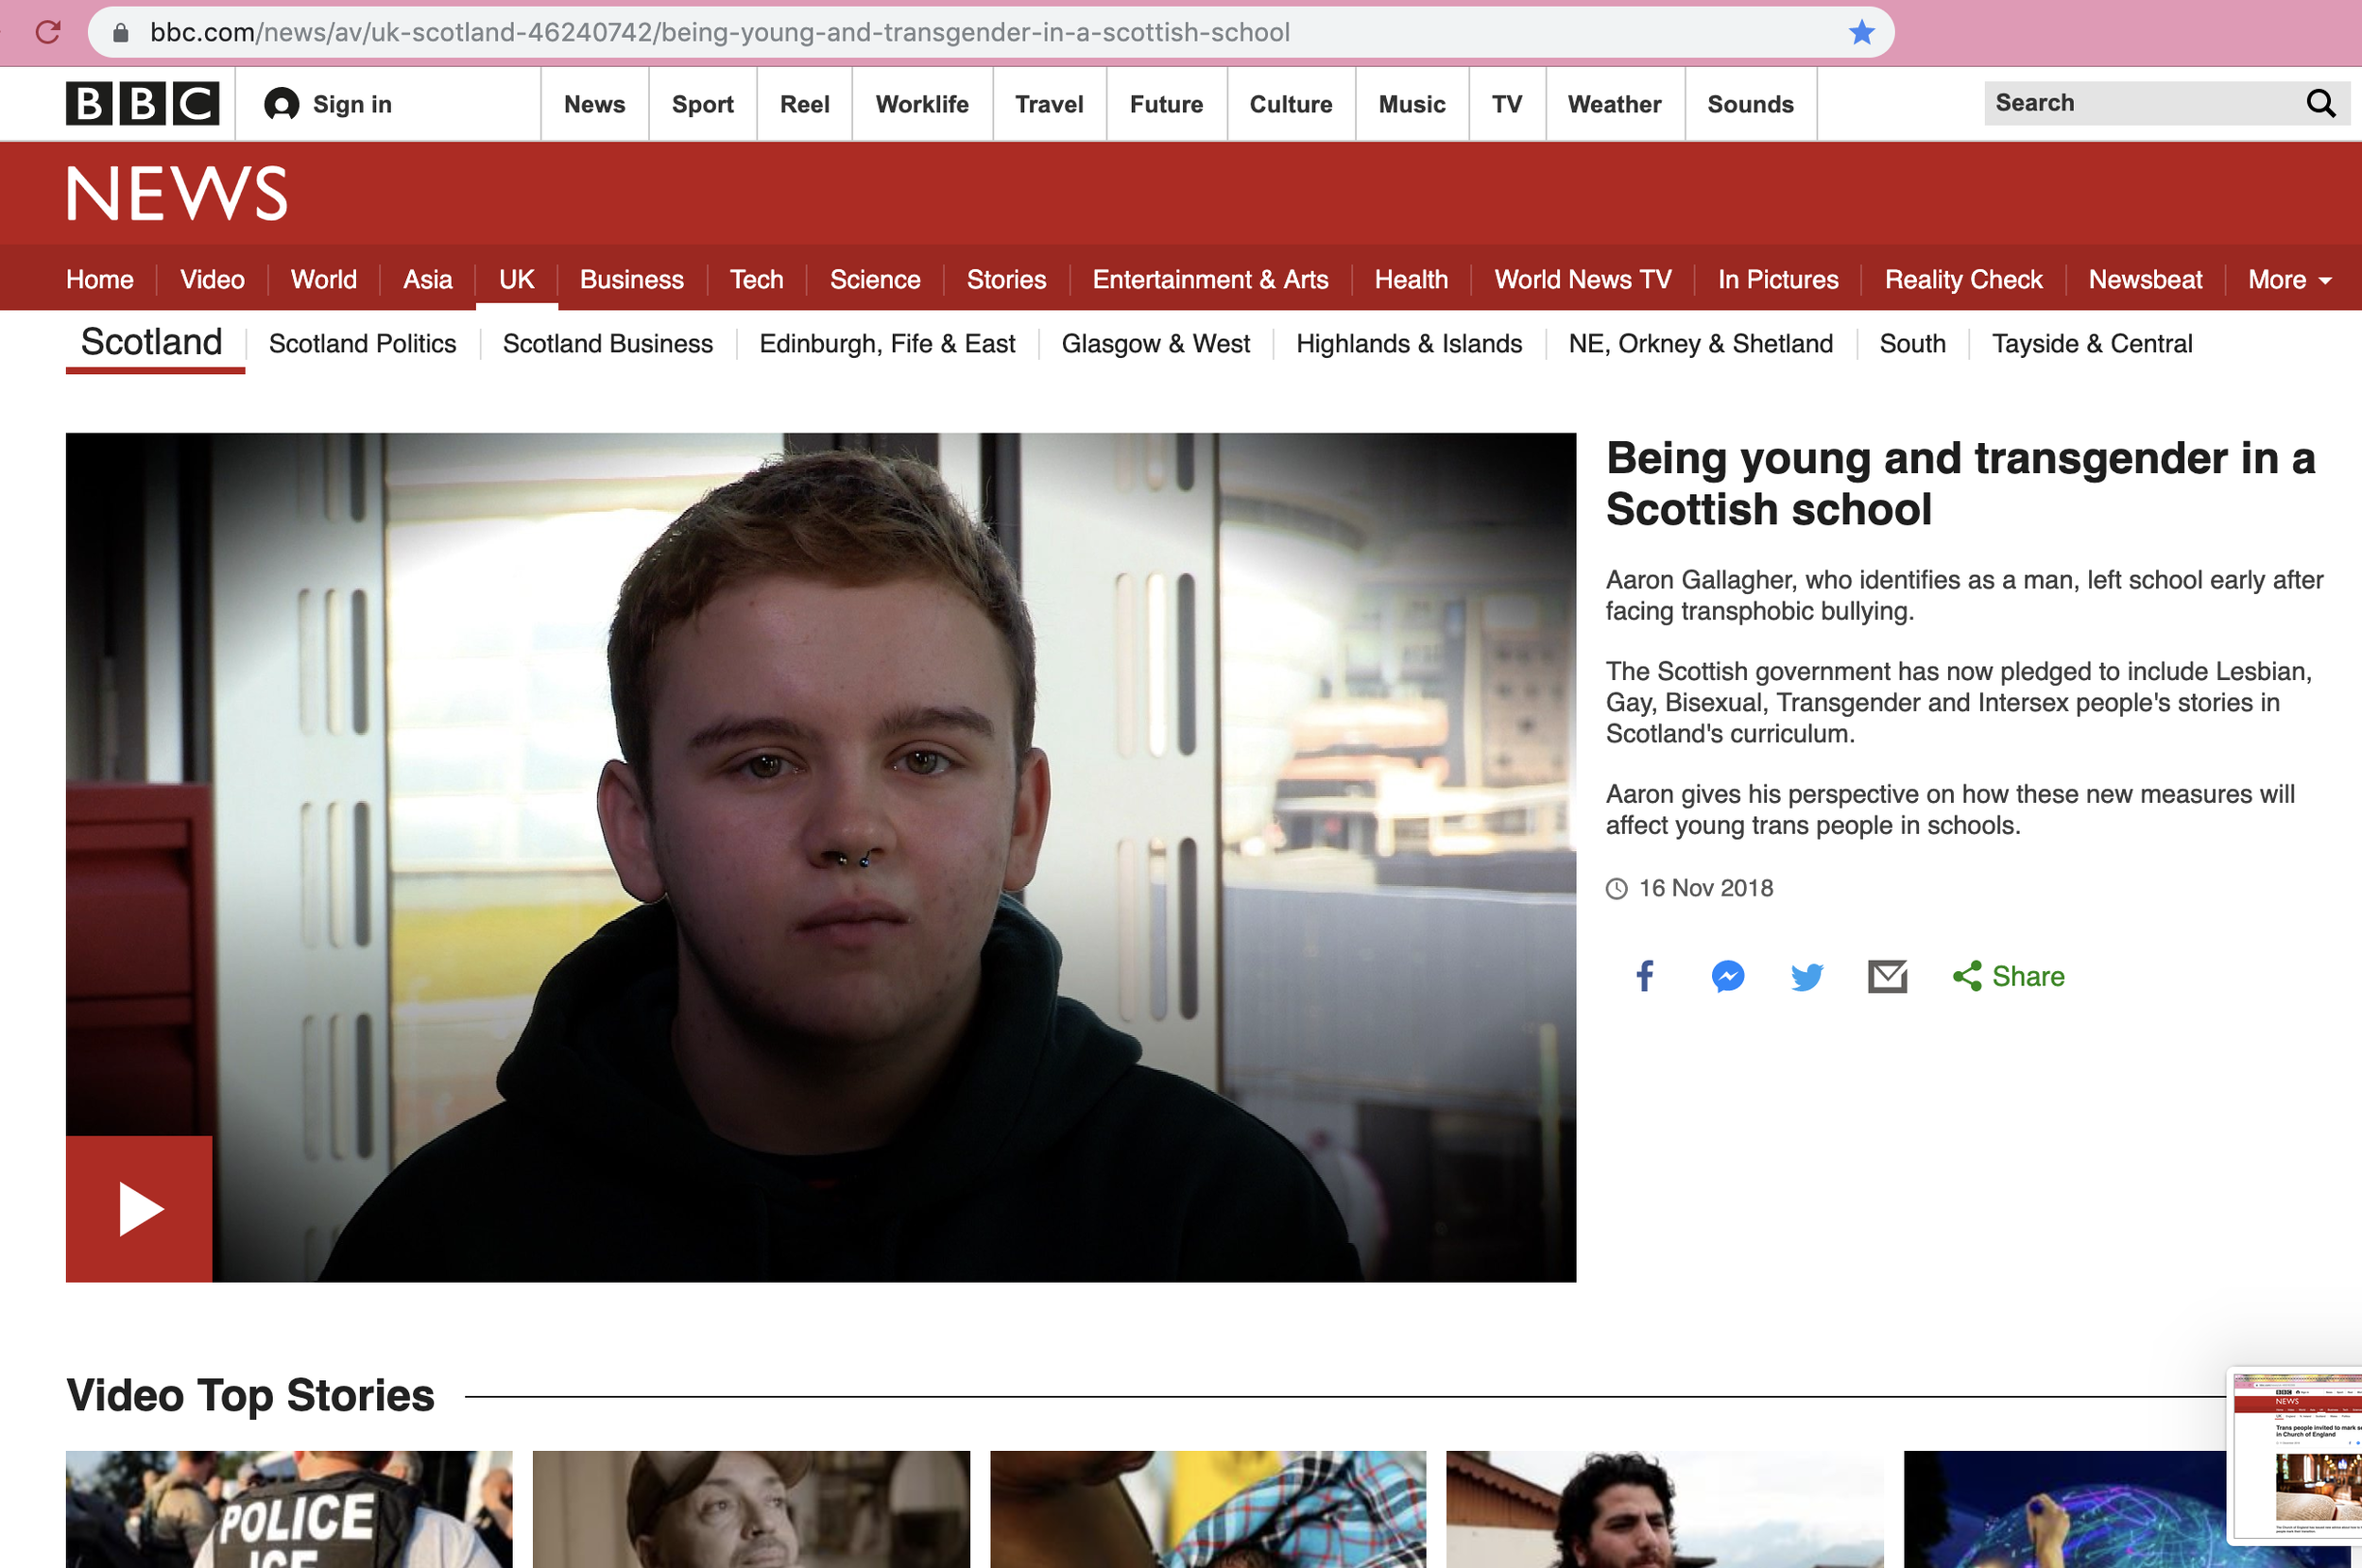
Task: Open Glasgow & West link
Action: (x=1156, y=344)
